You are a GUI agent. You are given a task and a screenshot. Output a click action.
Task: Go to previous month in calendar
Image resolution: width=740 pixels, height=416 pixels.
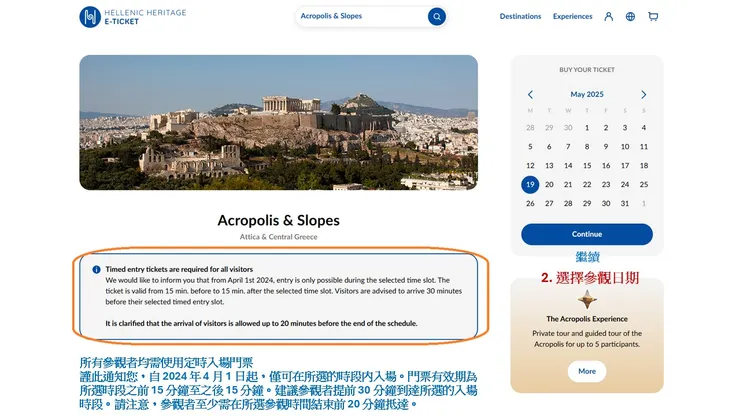pos(530,94)
